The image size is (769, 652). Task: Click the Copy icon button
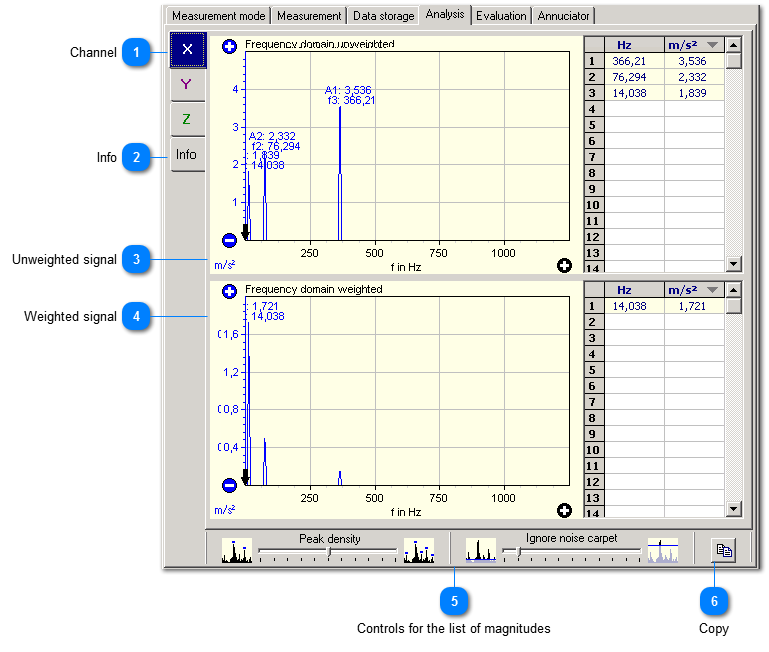tap(723, 550)
